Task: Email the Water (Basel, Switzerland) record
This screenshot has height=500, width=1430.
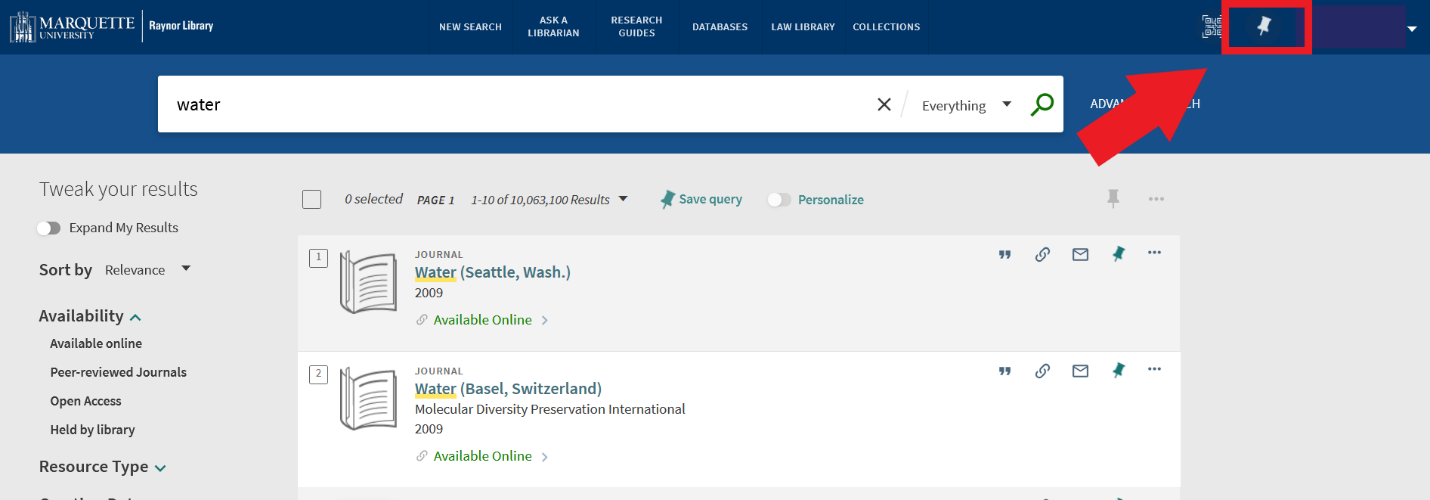Action: click(1080, 371)
